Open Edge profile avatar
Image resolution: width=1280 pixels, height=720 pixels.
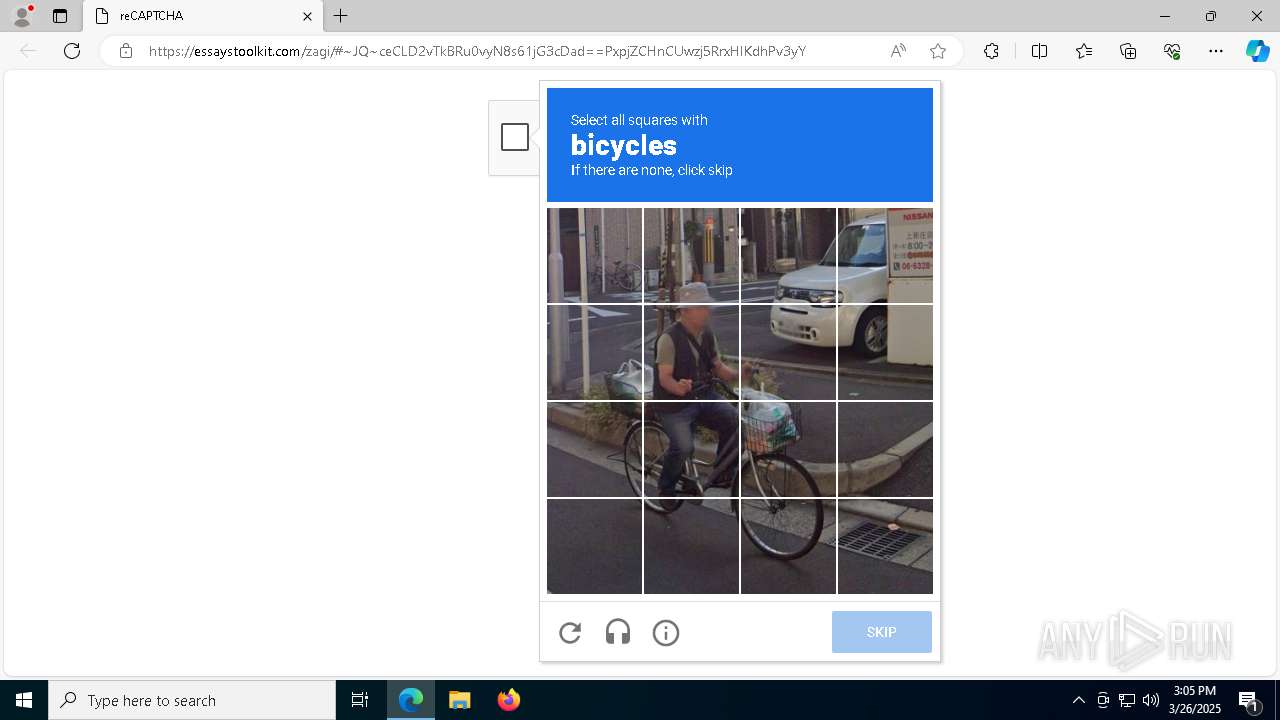tap(22, 16)
